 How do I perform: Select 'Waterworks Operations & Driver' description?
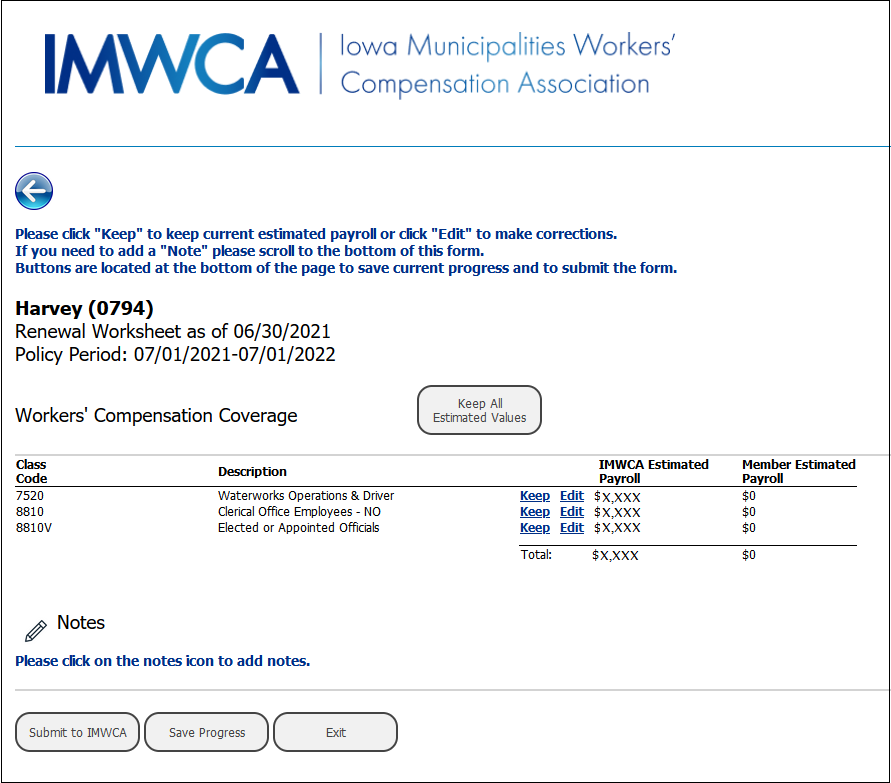[306, 496]
